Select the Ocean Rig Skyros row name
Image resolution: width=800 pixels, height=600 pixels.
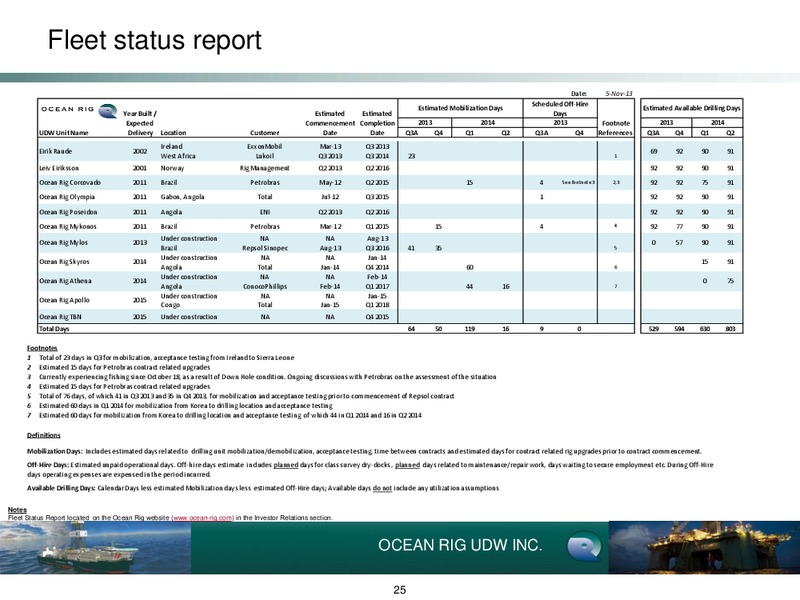pos(64,262)
